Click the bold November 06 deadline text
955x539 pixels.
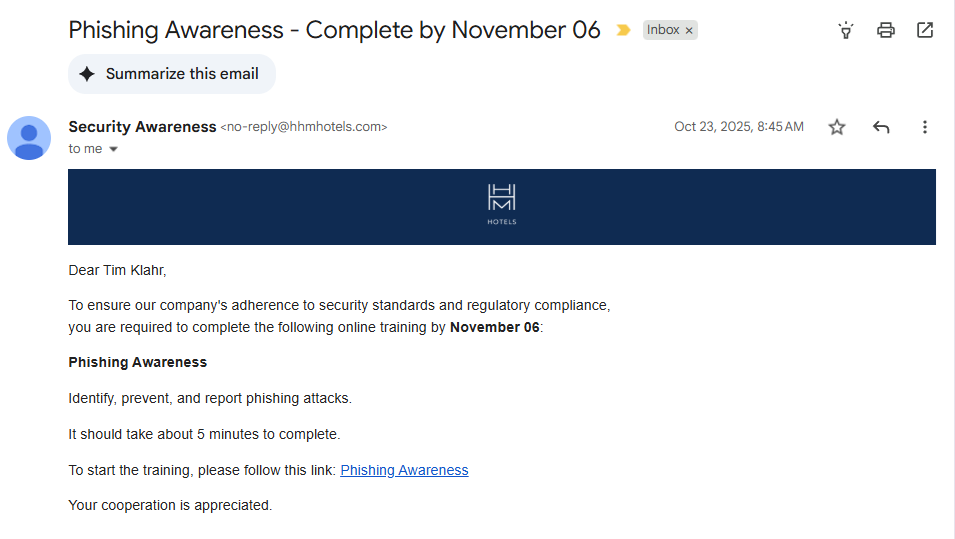[x=494, y=327]
